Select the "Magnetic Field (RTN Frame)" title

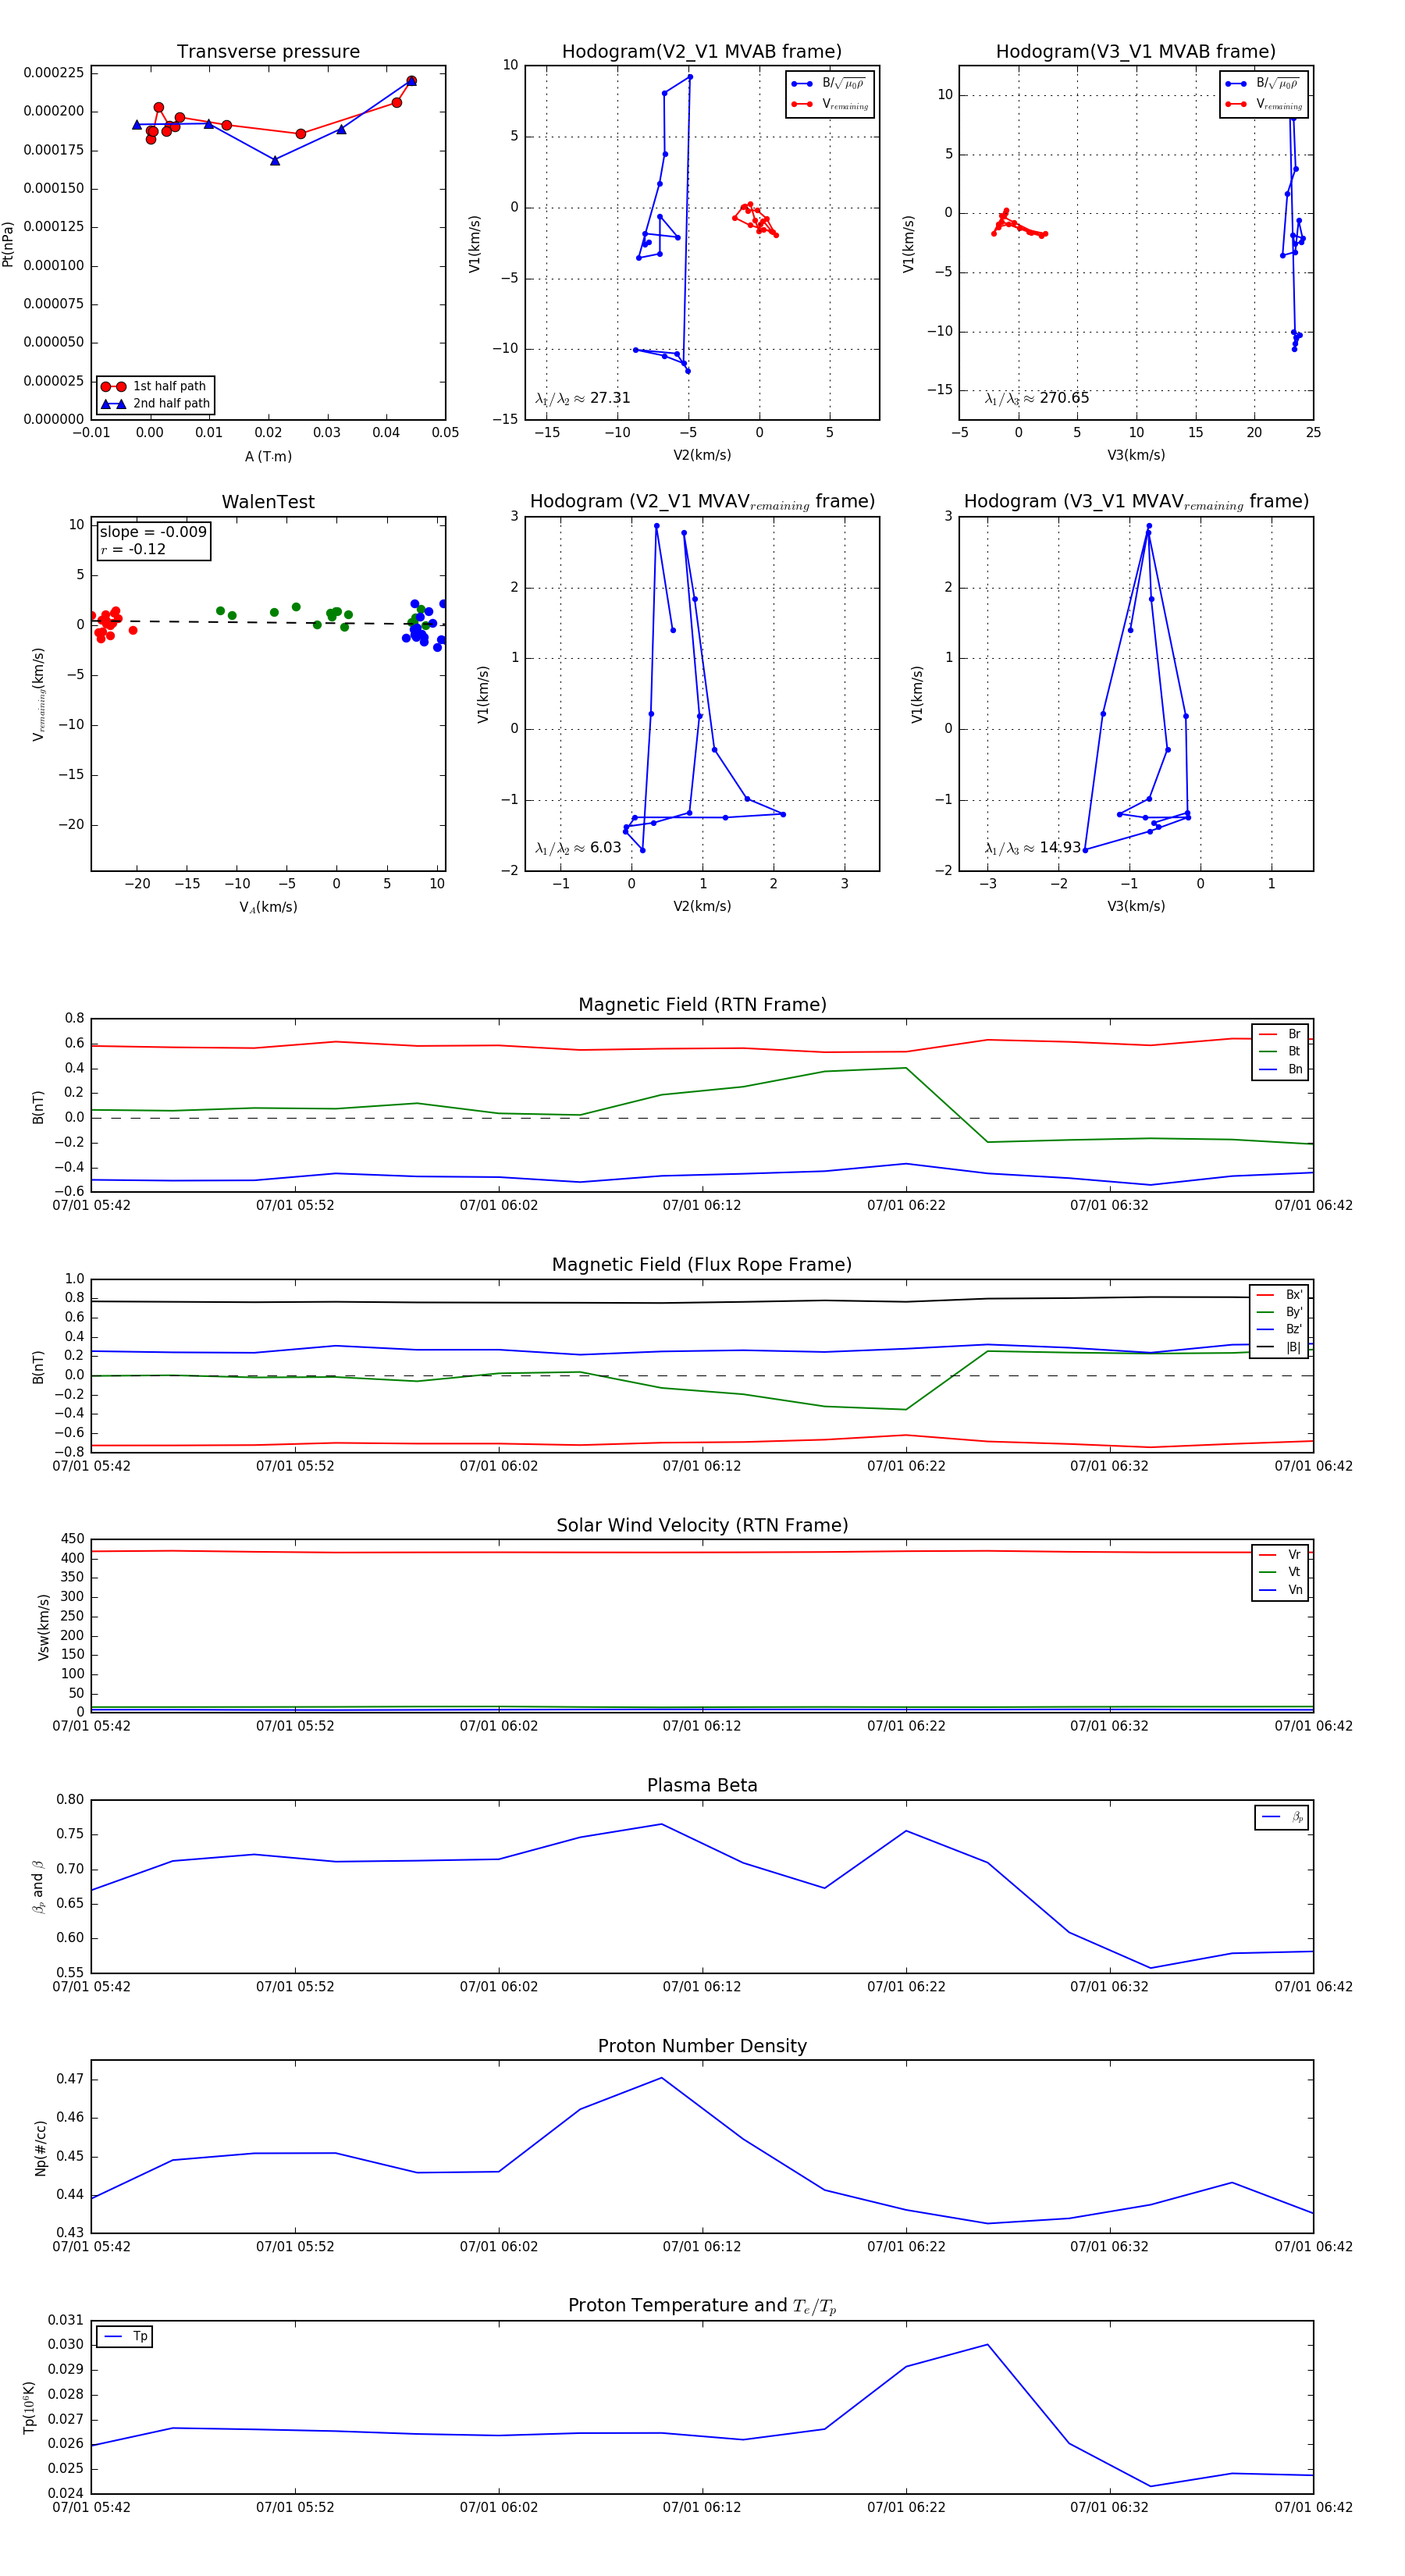point(702,1004)
